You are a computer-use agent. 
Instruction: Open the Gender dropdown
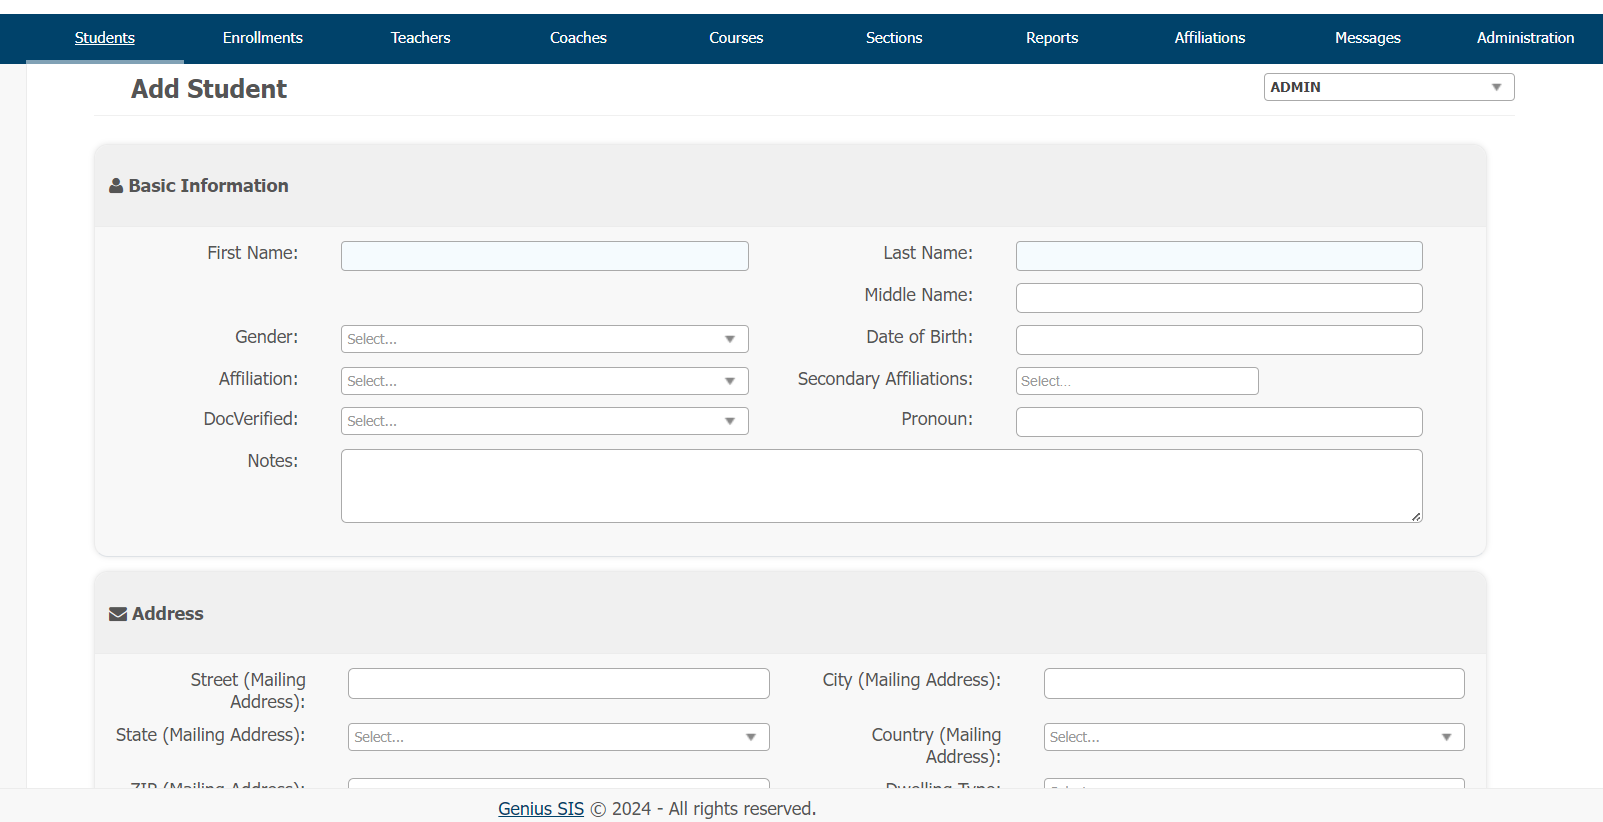point(544,339)
